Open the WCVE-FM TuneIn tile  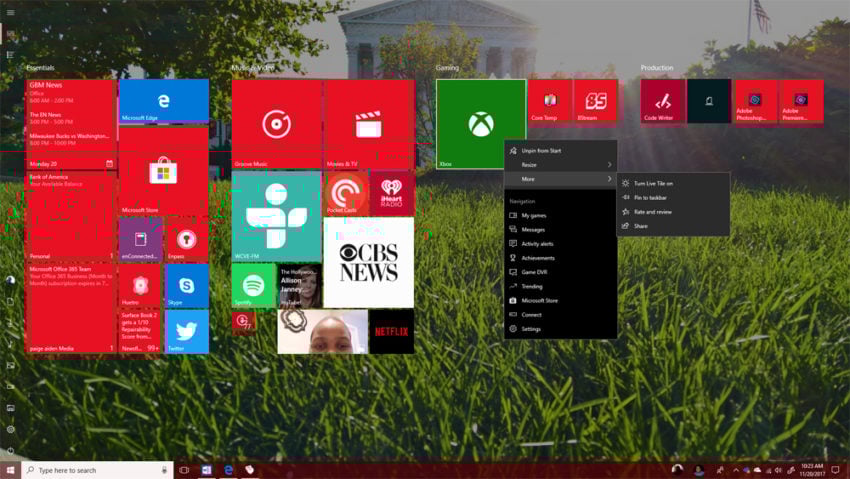277,217
